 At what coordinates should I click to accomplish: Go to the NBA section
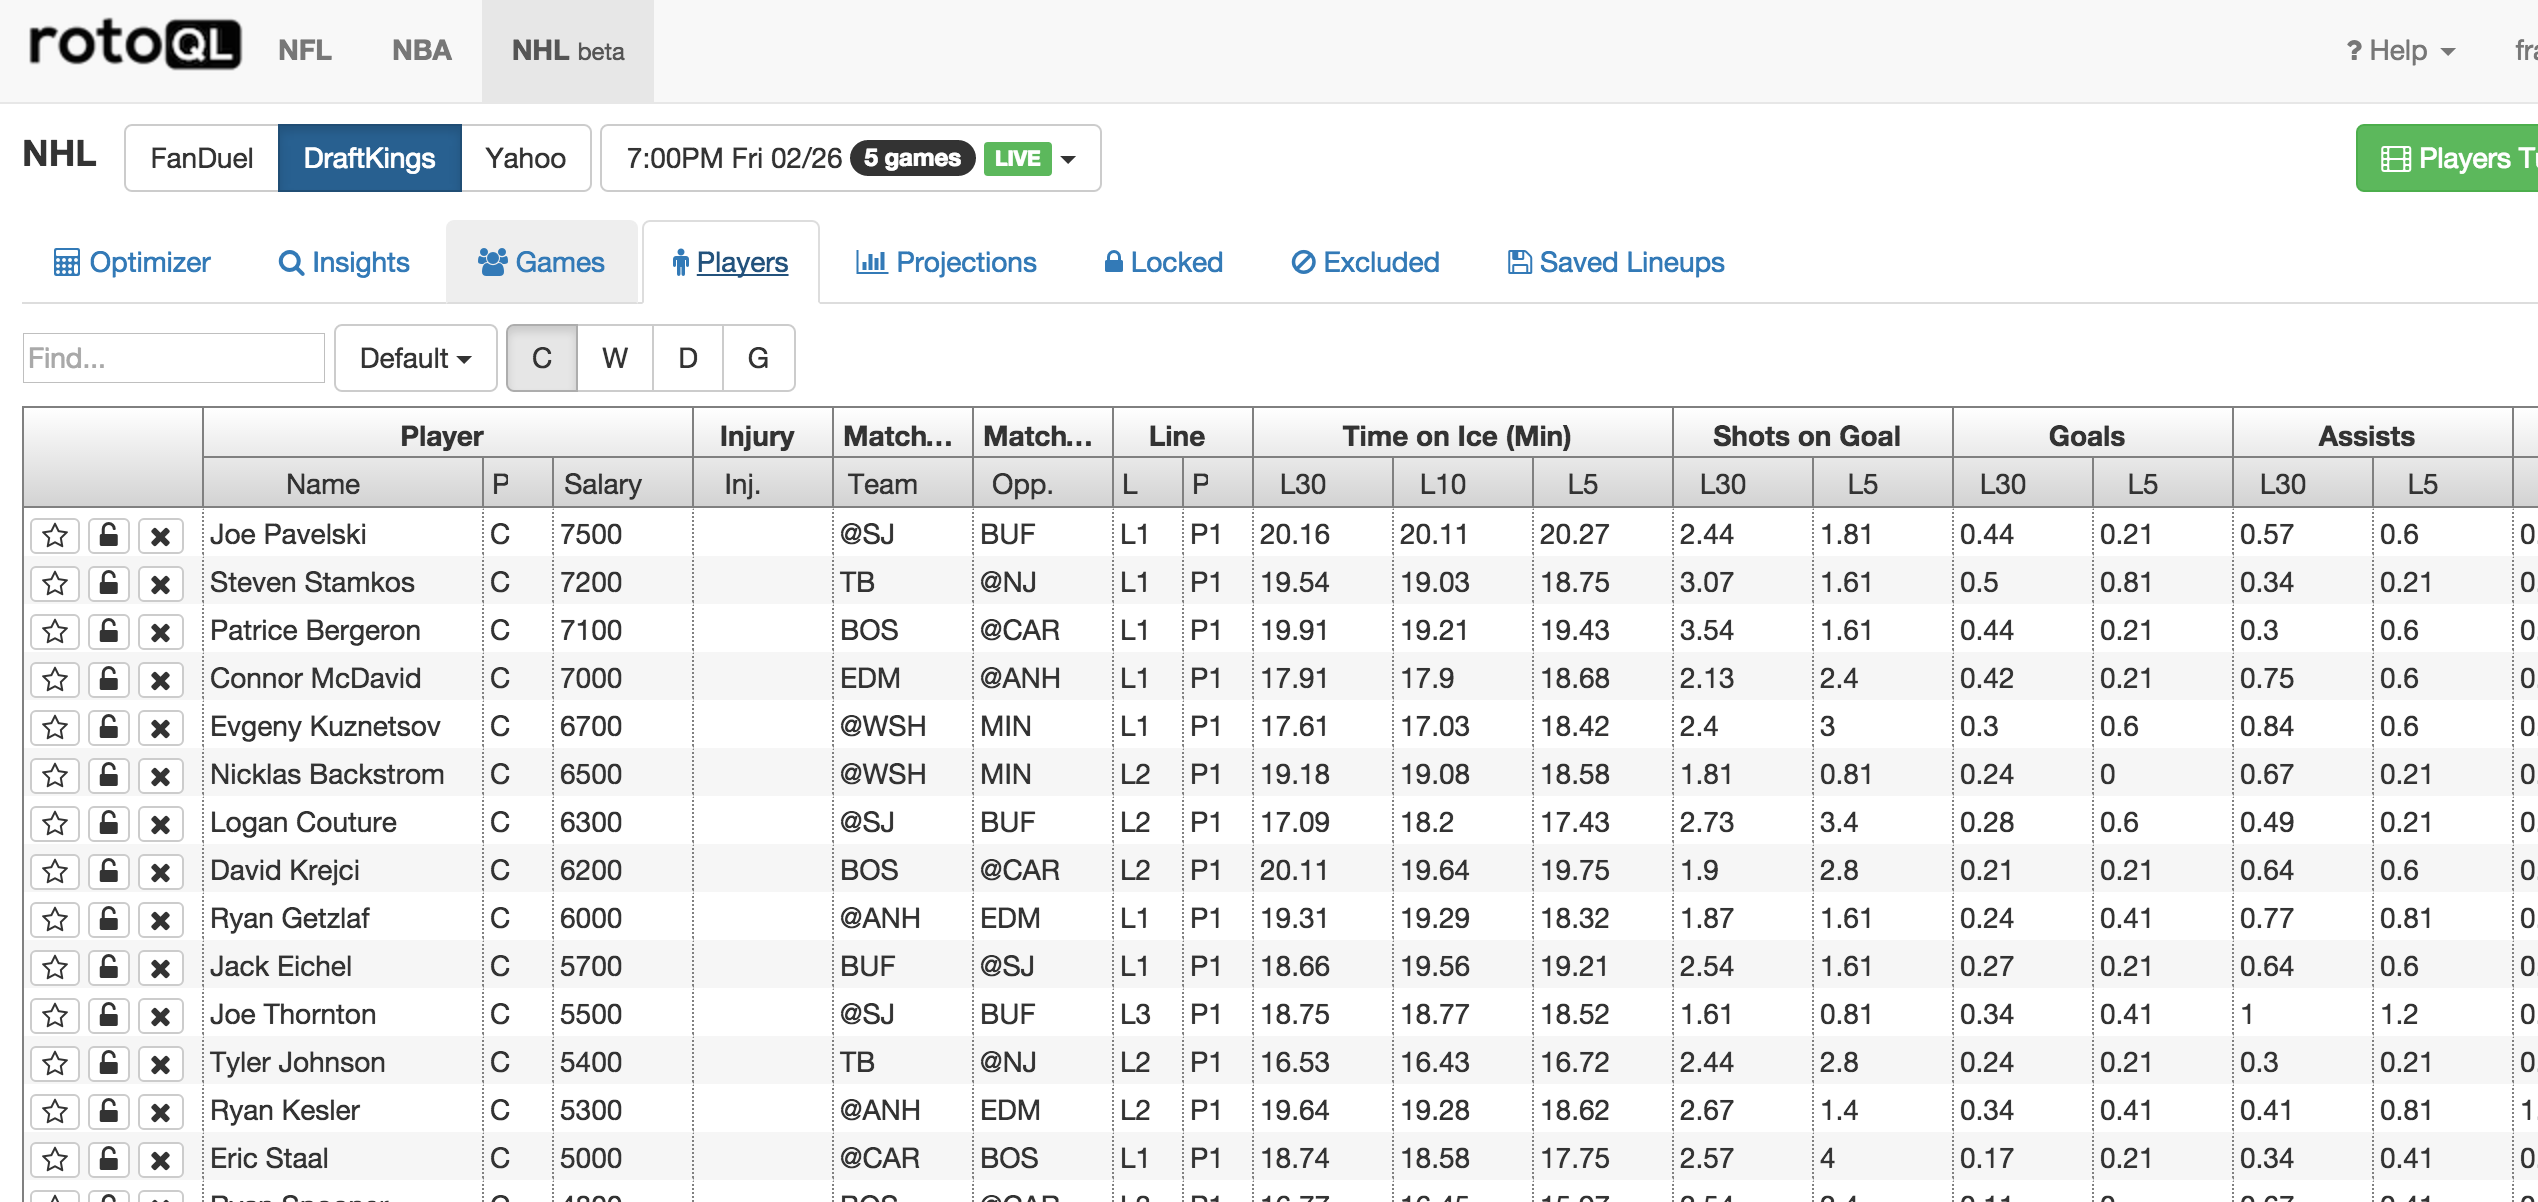421,51
